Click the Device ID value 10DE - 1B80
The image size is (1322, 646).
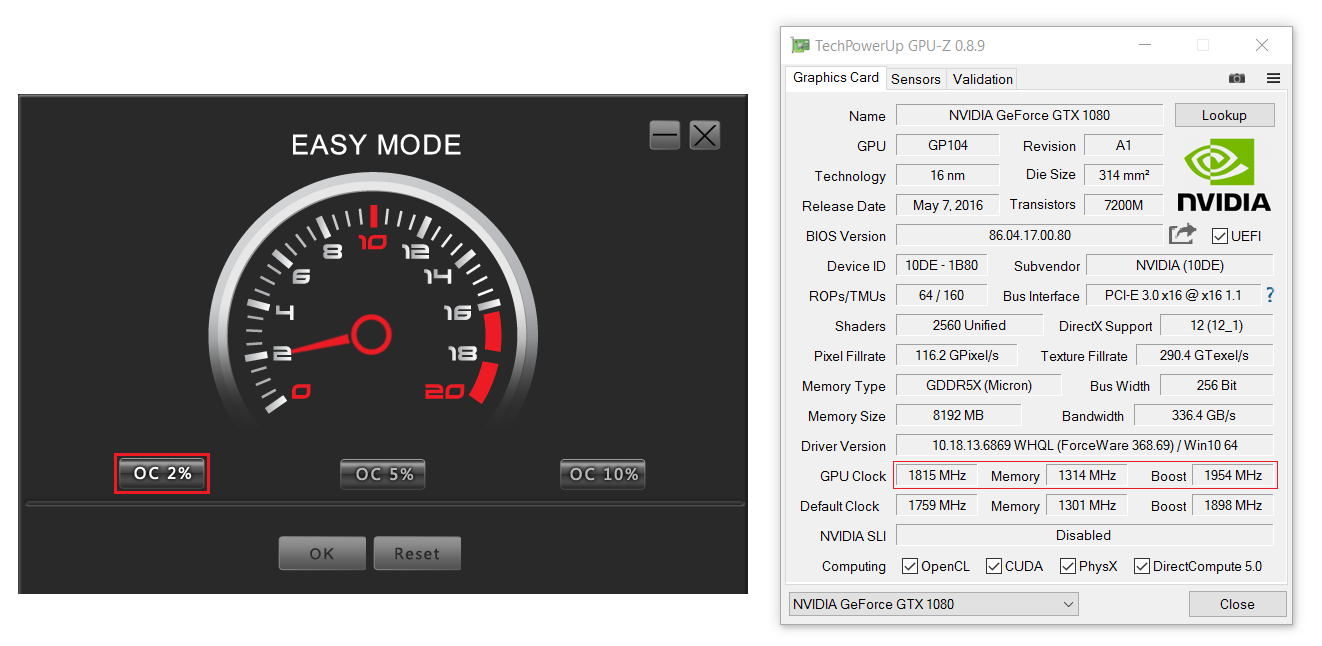tap(941, 265)
